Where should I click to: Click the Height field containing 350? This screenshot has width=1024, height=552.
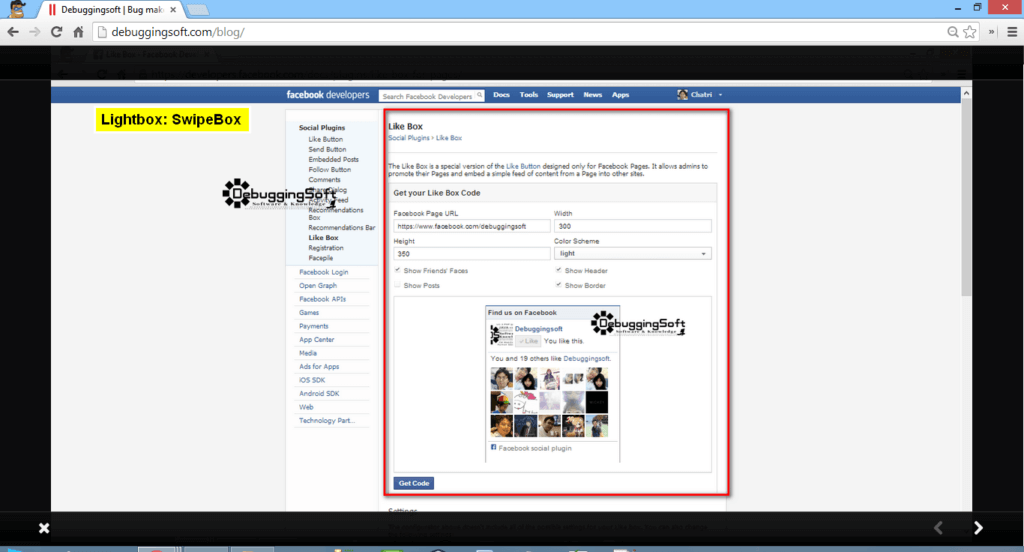(472, 254)
